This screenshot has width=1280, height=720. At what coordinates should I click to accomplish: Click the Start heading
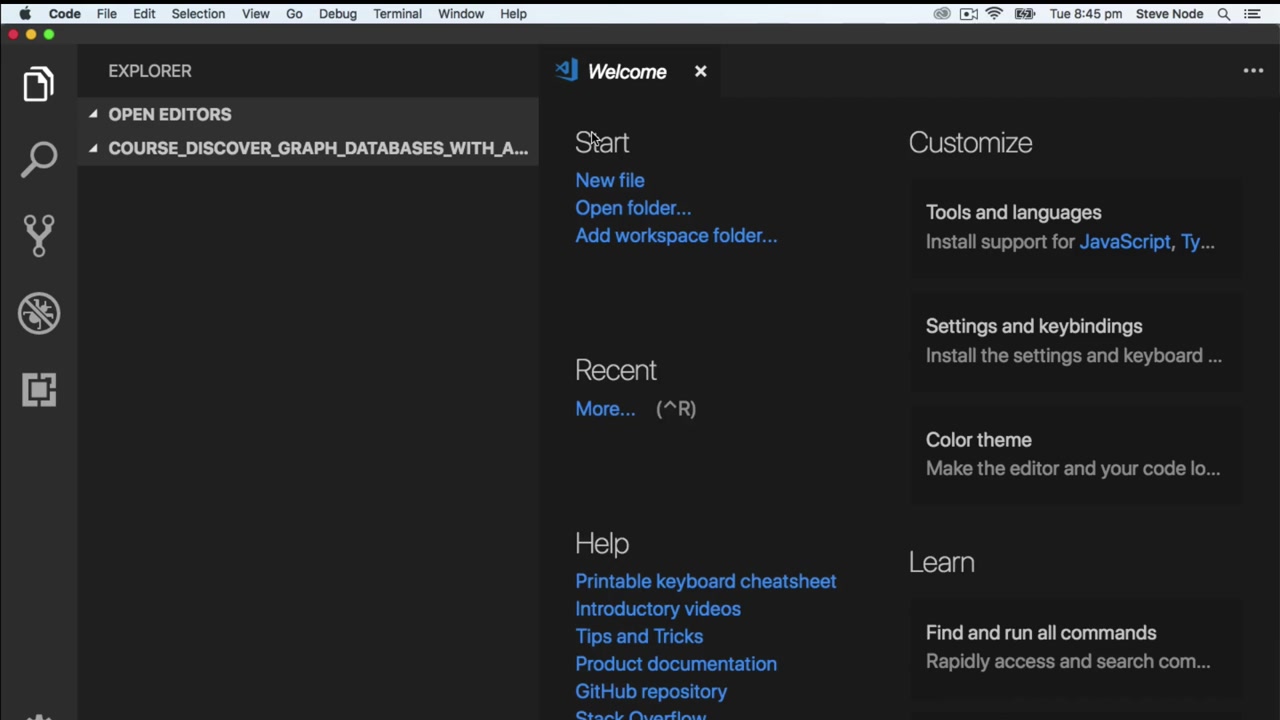point(602,143)
